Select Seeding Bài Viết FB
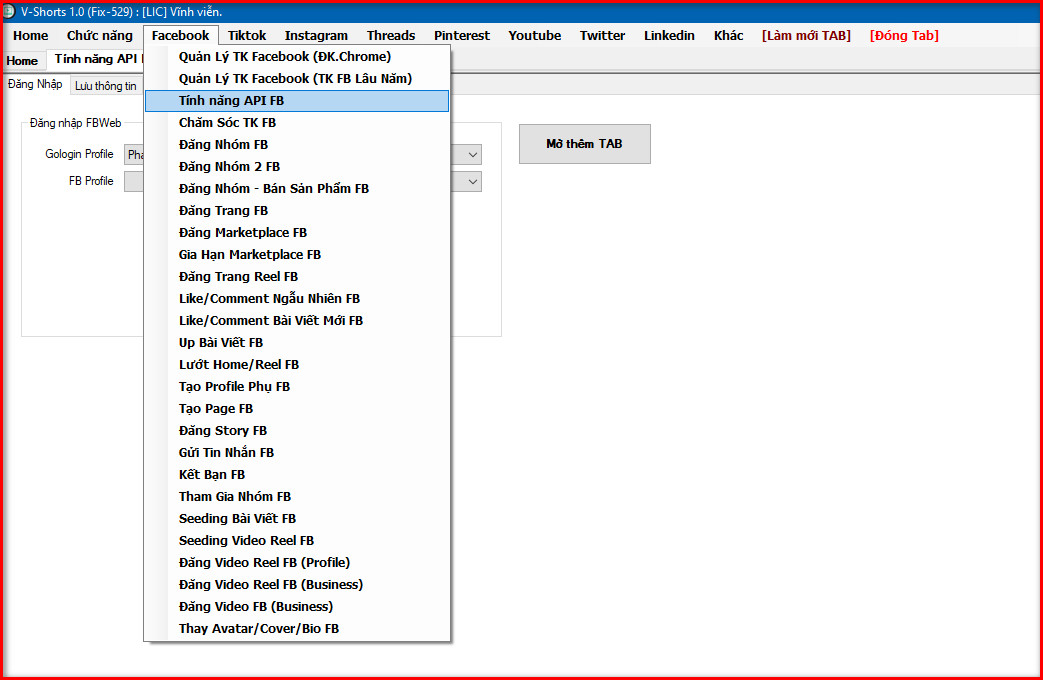This screenshot has width=1043, height=680. click(297, 518)
